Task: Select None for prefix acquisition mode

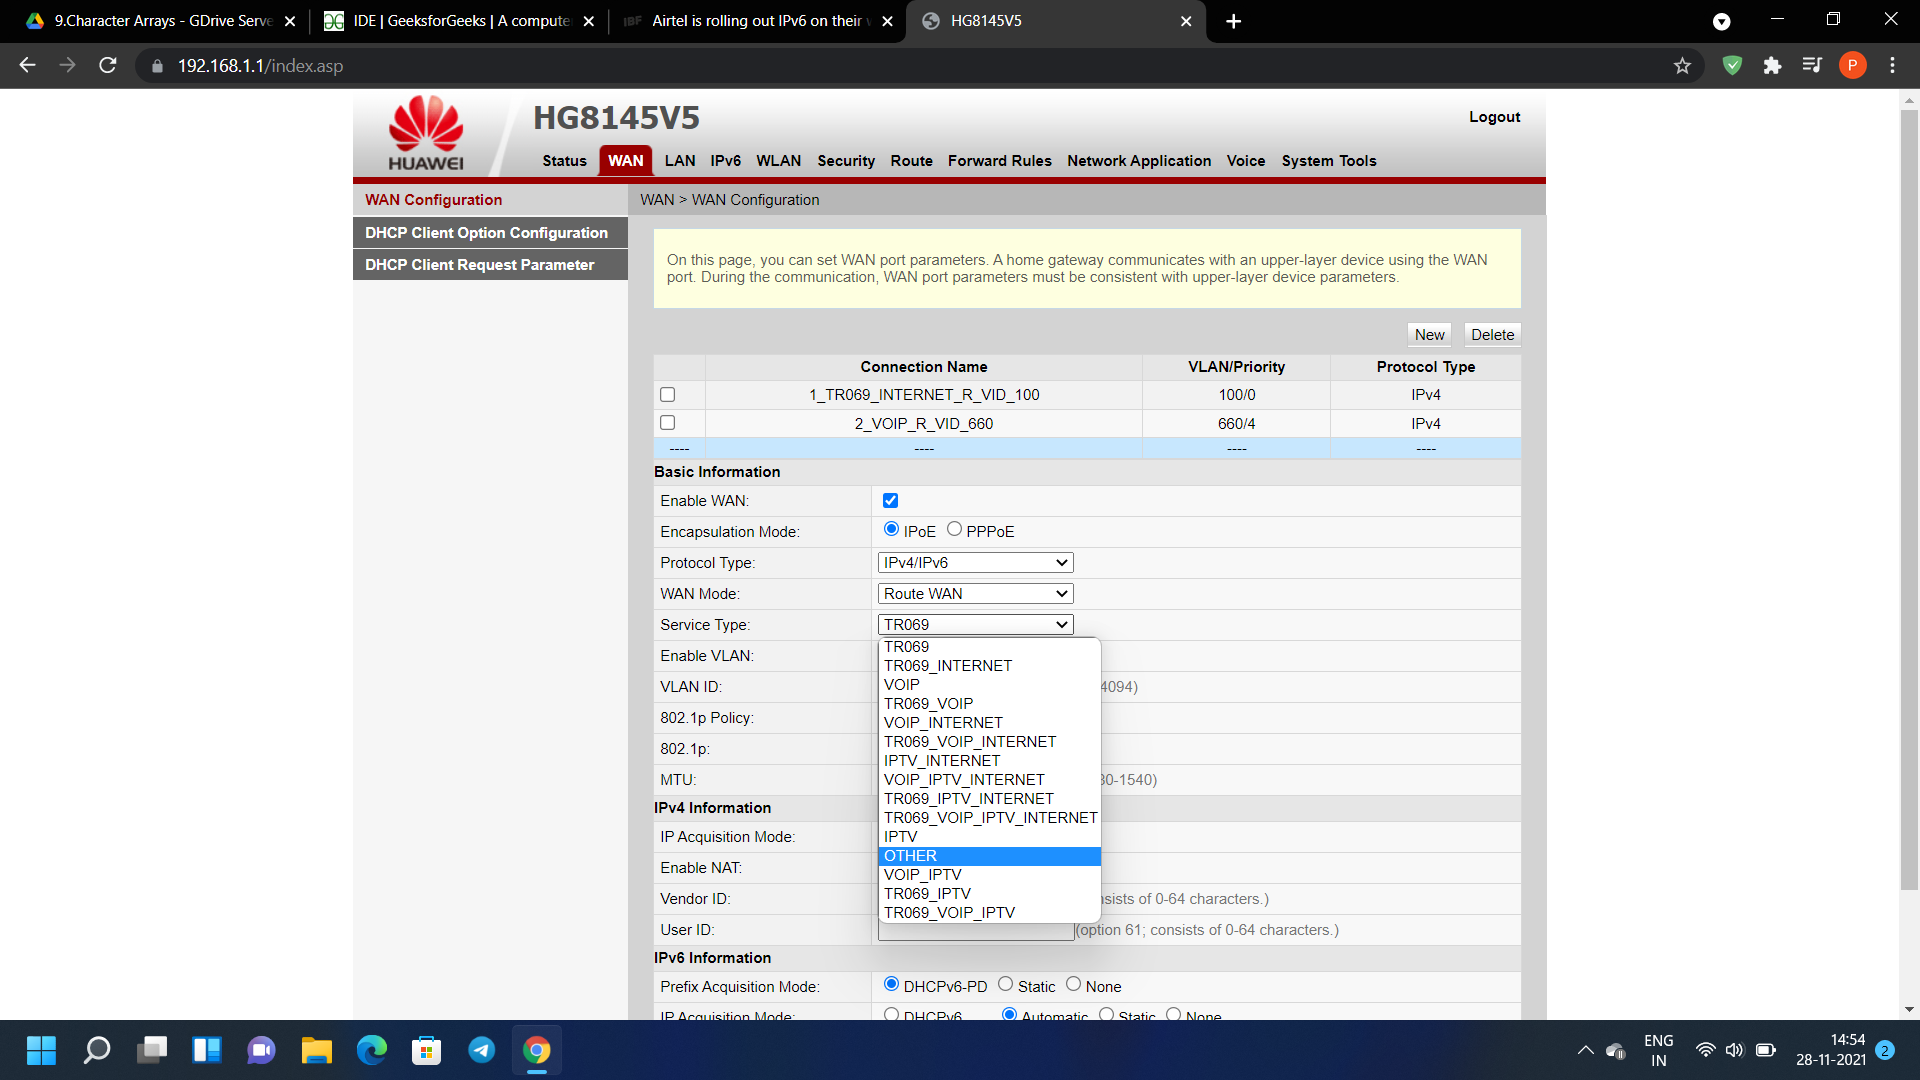Action: pos(1073,984)
